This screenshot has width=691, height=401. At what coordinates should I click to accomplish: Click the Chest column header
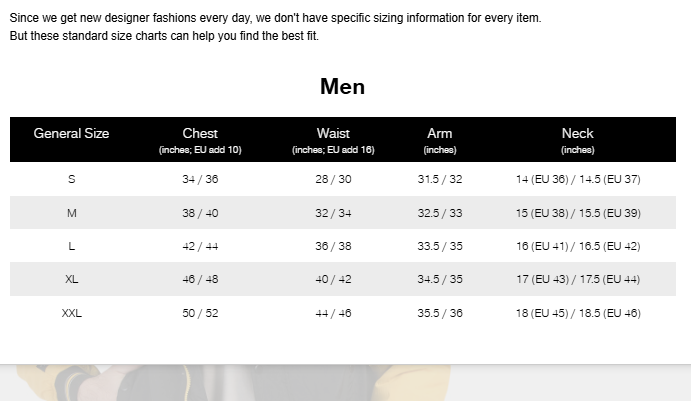(200, 134)
